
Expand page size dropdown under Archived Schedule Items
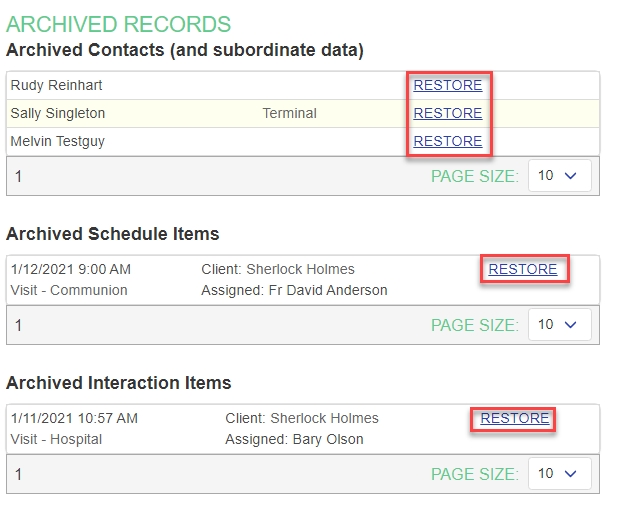pos(559,324)
